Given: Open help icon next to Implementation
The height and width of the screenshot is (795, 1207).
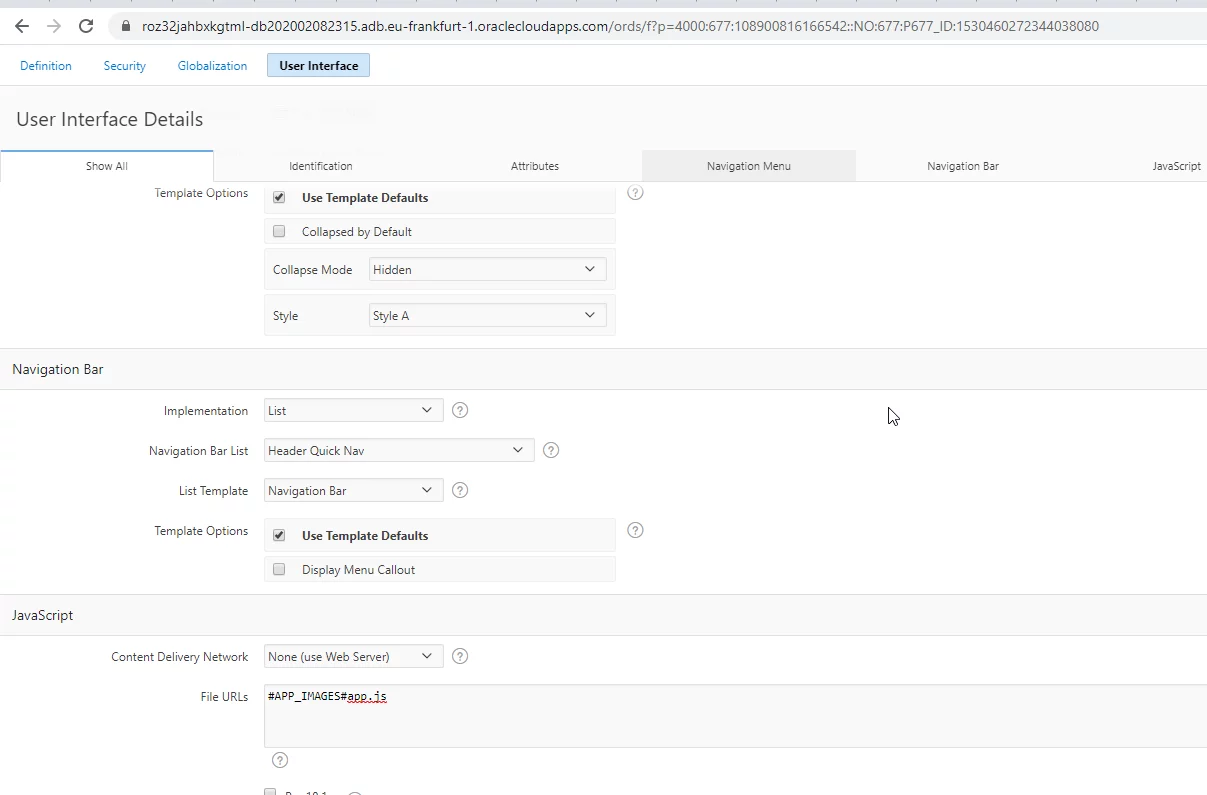Looking at the screenshot, I should (460, 410).
